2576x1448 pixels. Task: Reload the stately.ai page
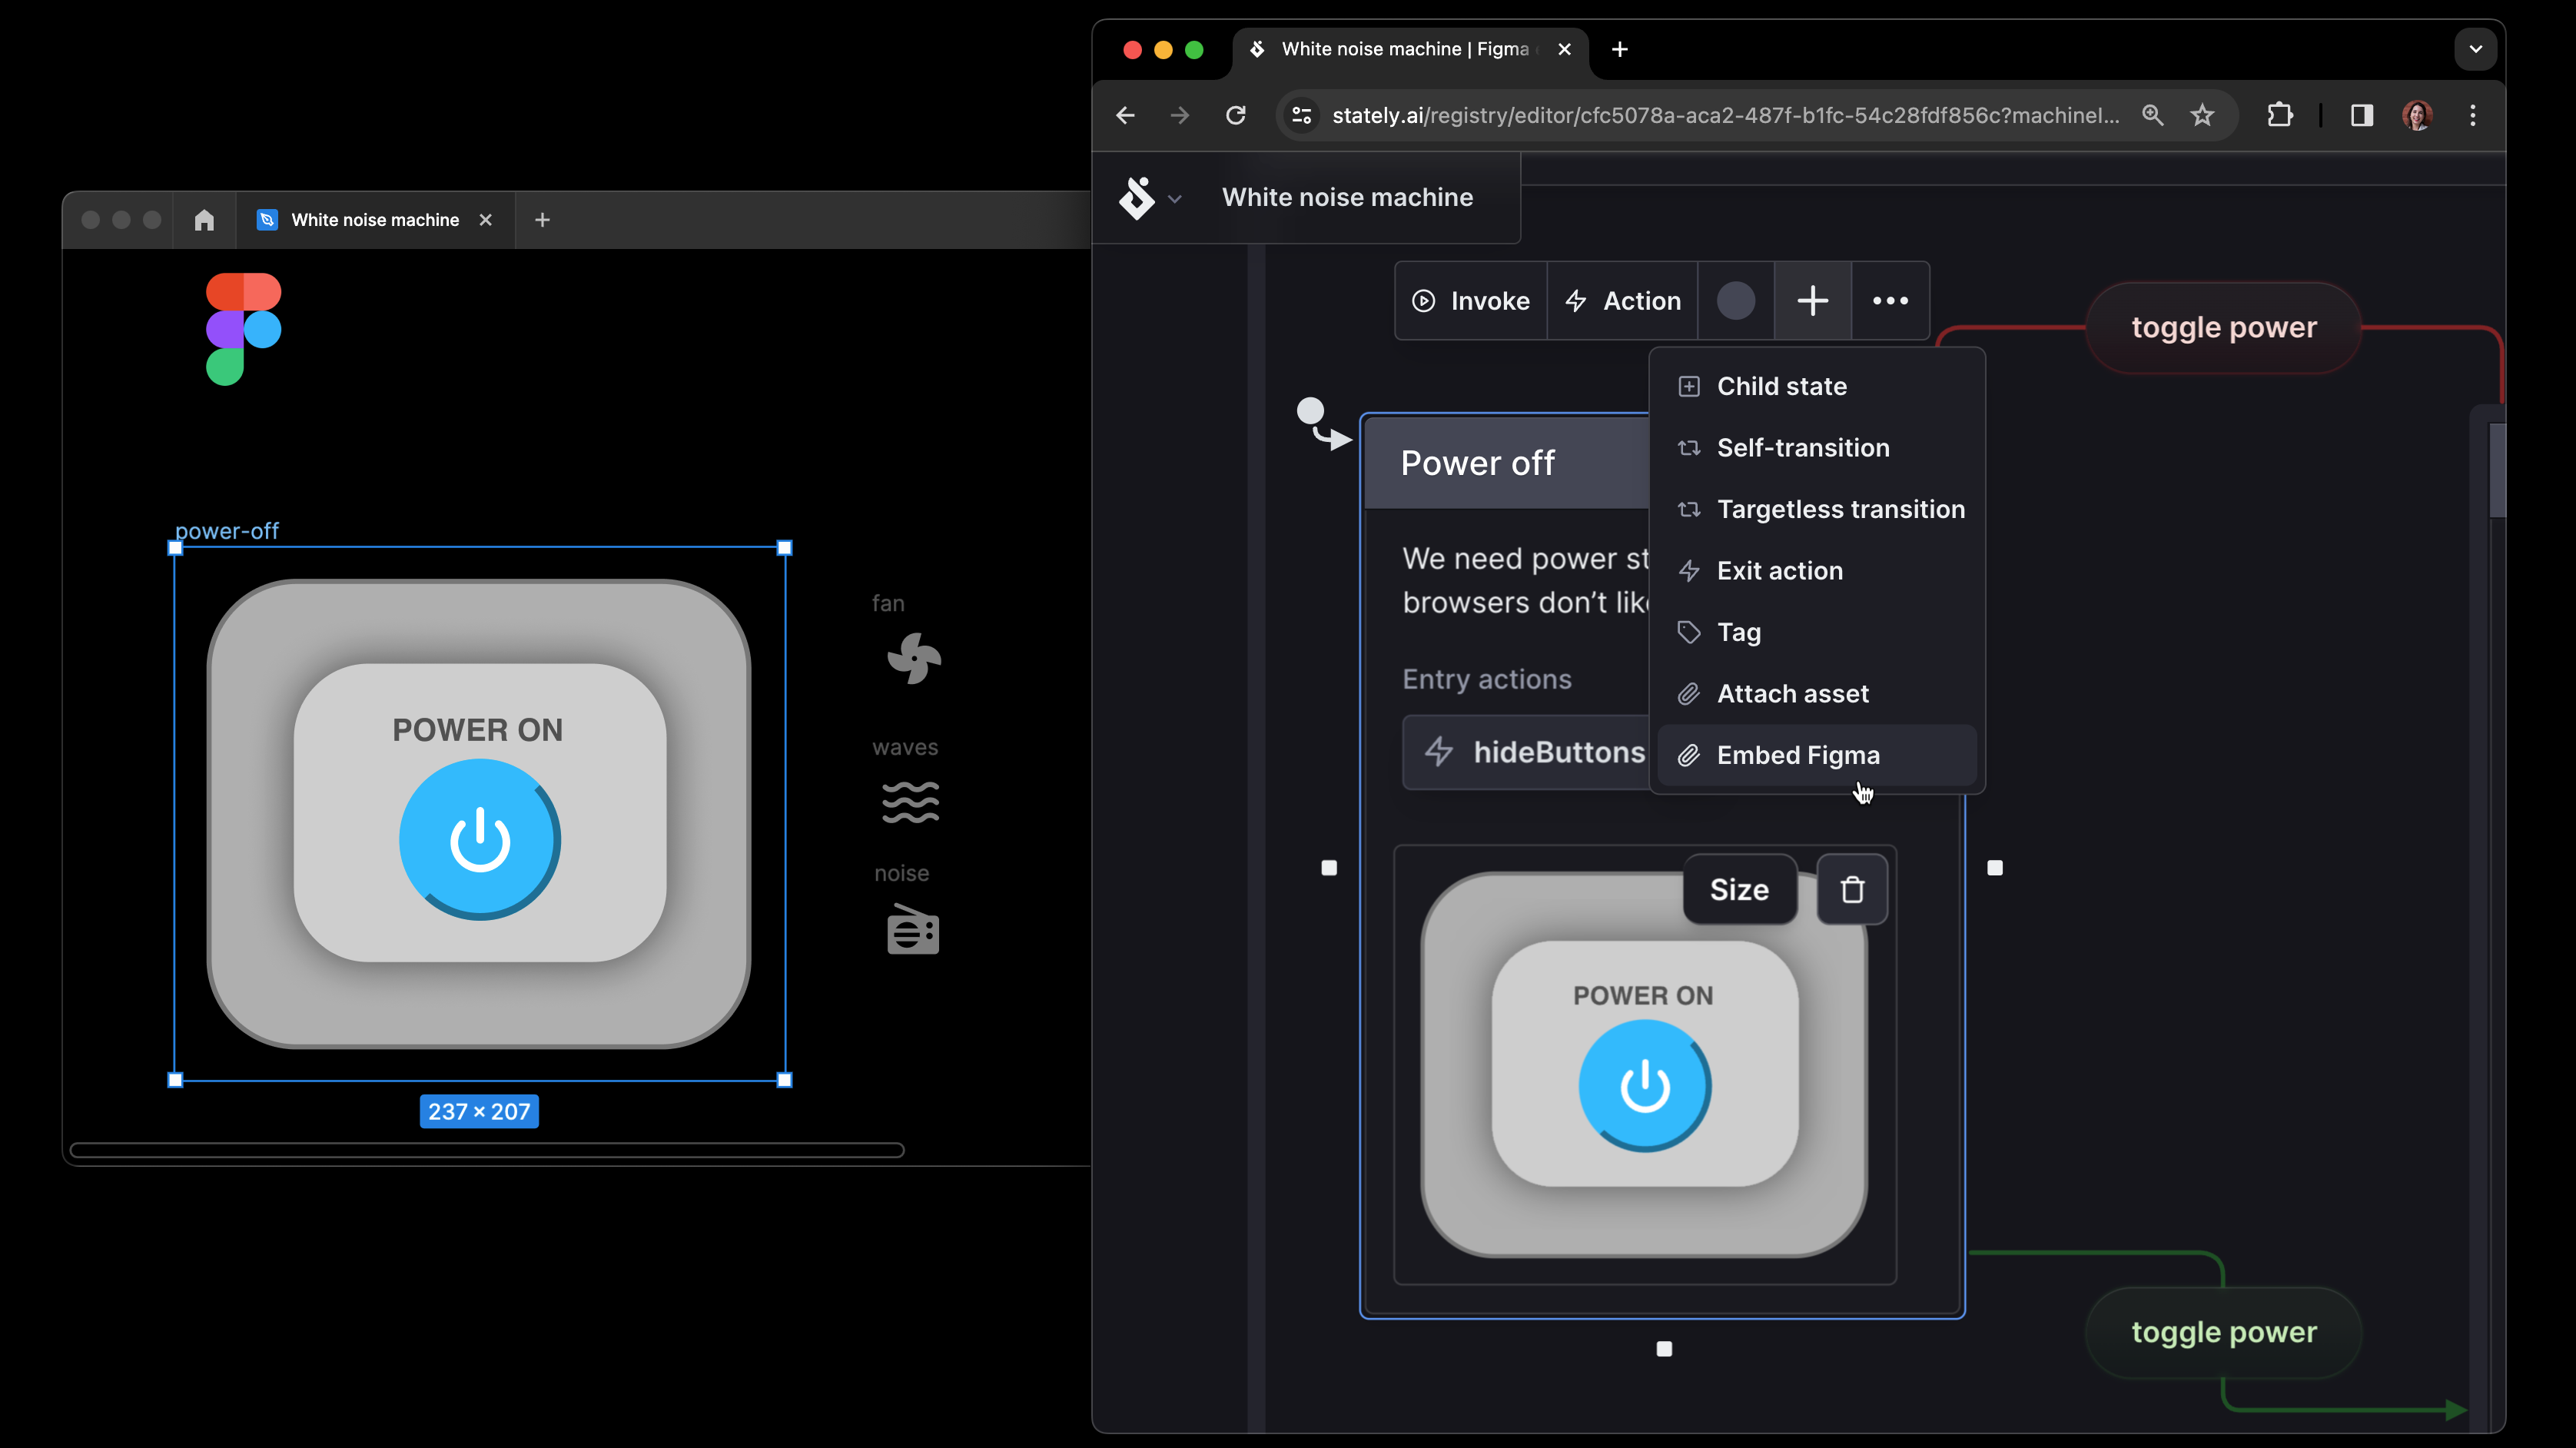point(1235,115)
